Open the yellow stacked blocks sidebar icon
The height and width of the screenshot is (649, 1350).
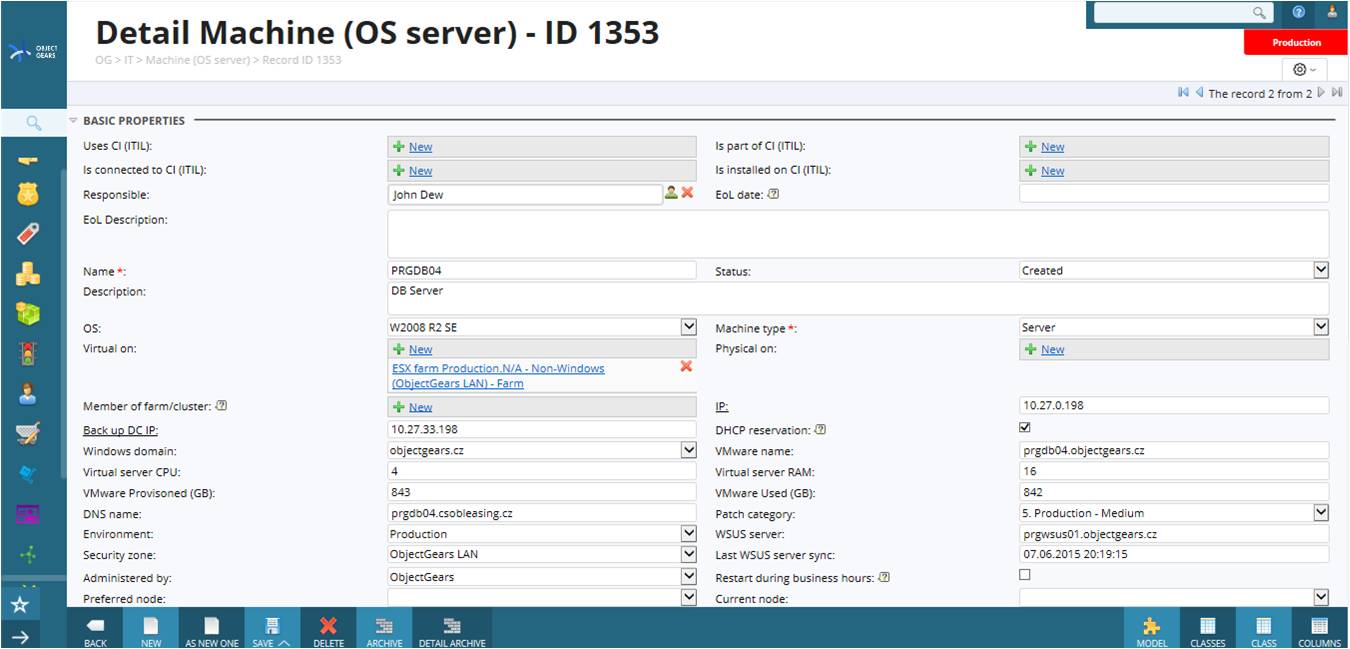pos(28,274)
